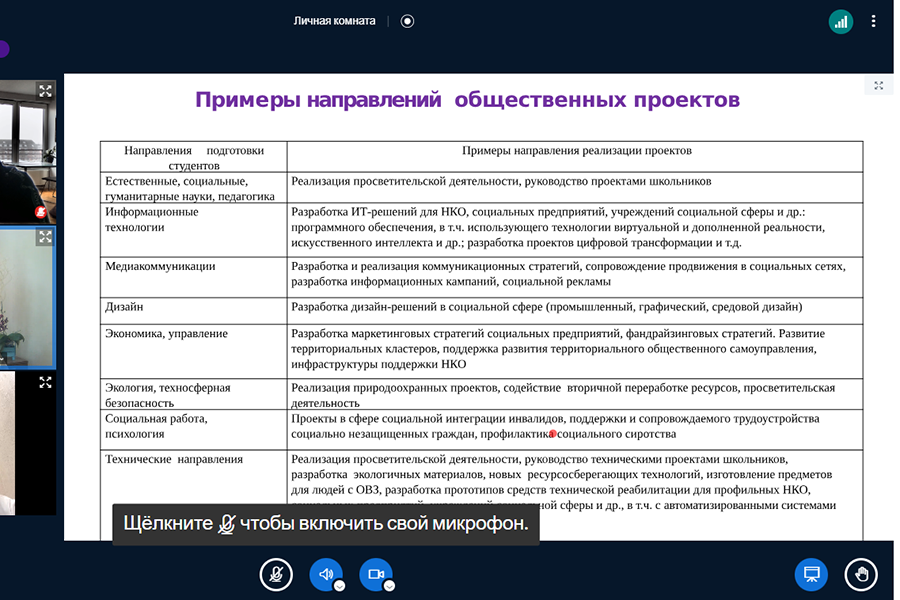Open the three-dot options menu
The image size is (900, 600).
pos(873,21)
